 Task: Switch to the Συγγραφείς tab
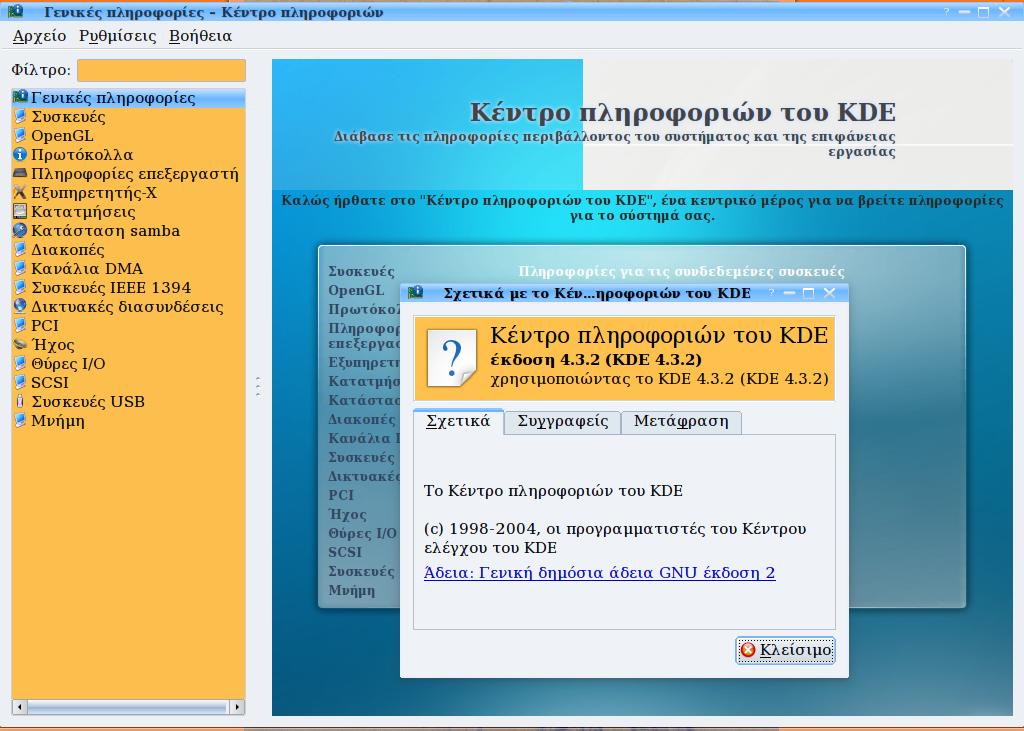(x=562, y=422)
